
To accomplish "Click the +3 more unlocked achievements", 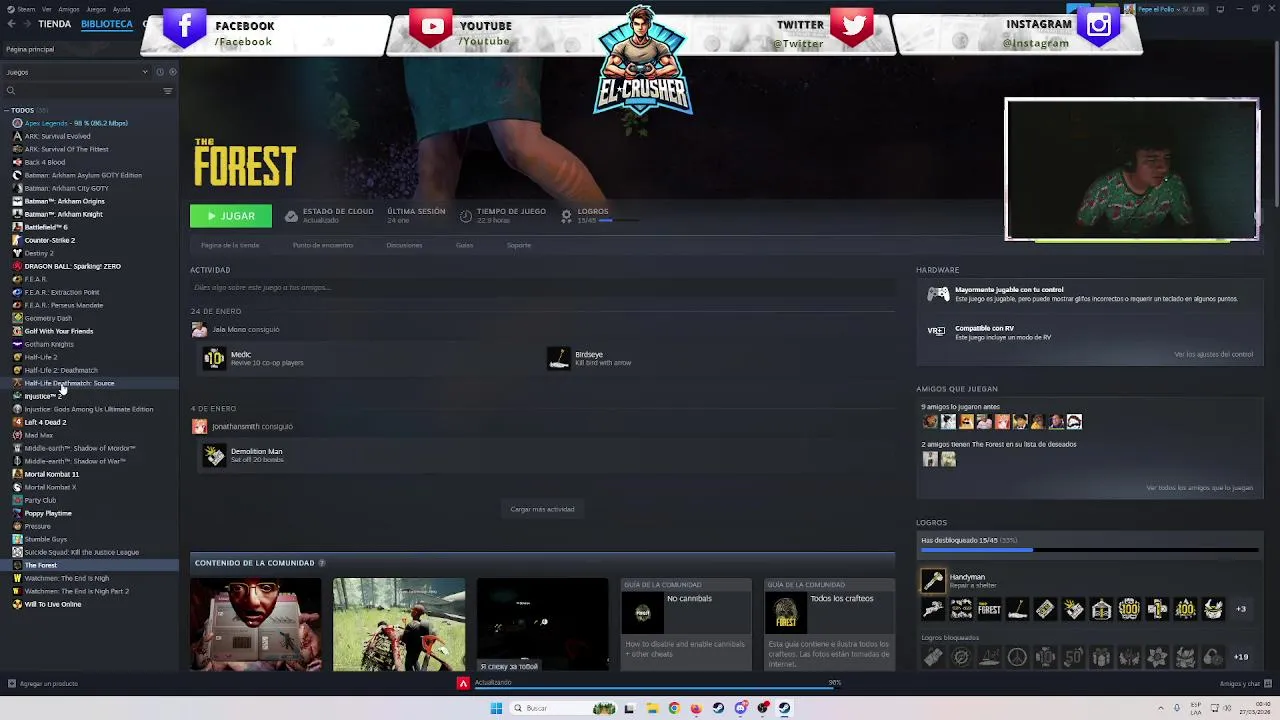I will (x=1241, y=609).
